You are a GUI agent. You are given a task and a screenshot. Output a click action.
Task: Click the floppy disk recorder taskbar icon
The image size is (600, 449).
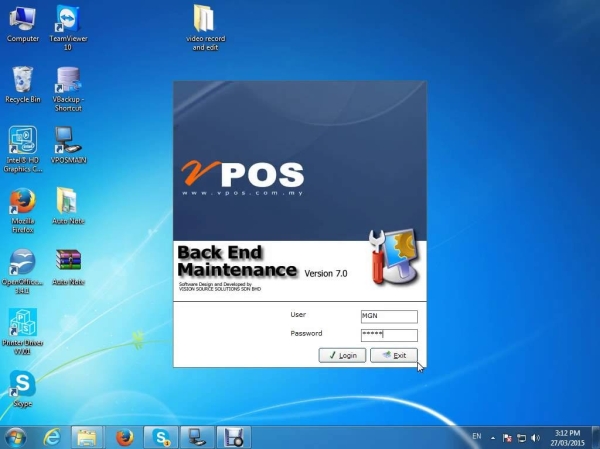click(x=234, y=437)
